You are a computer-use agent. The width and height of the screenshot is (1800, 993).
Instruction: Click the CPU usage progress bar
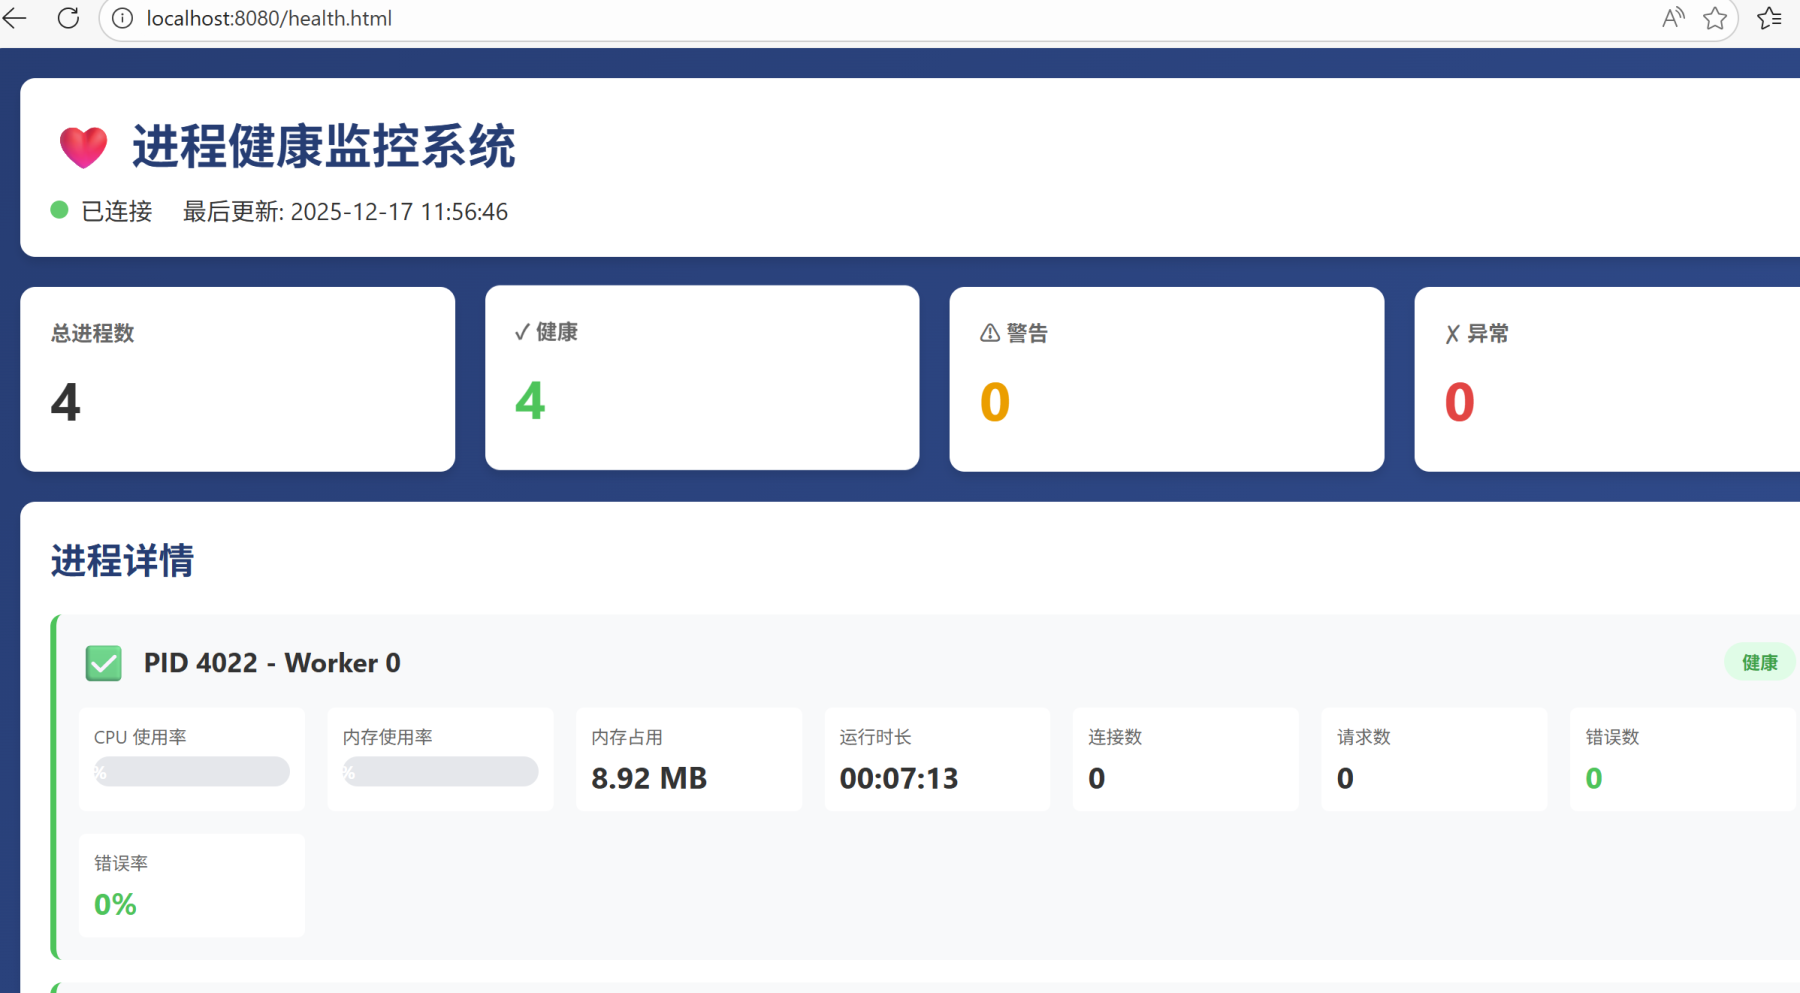tap(192, 771)
